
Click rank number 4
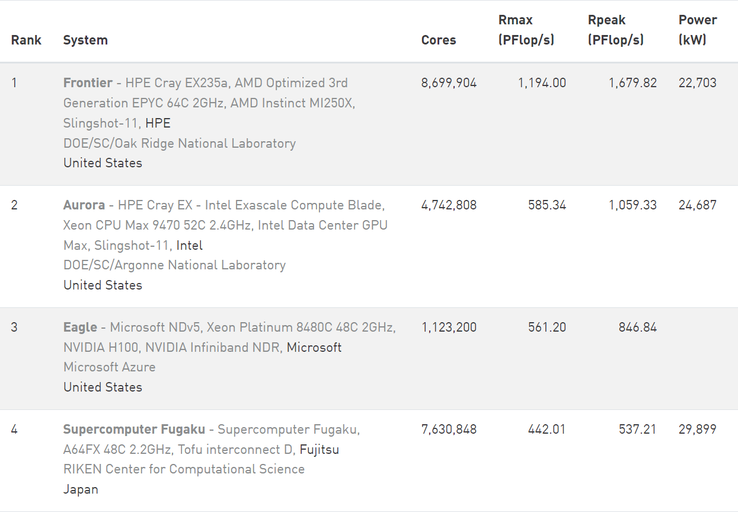coord(14,429)
